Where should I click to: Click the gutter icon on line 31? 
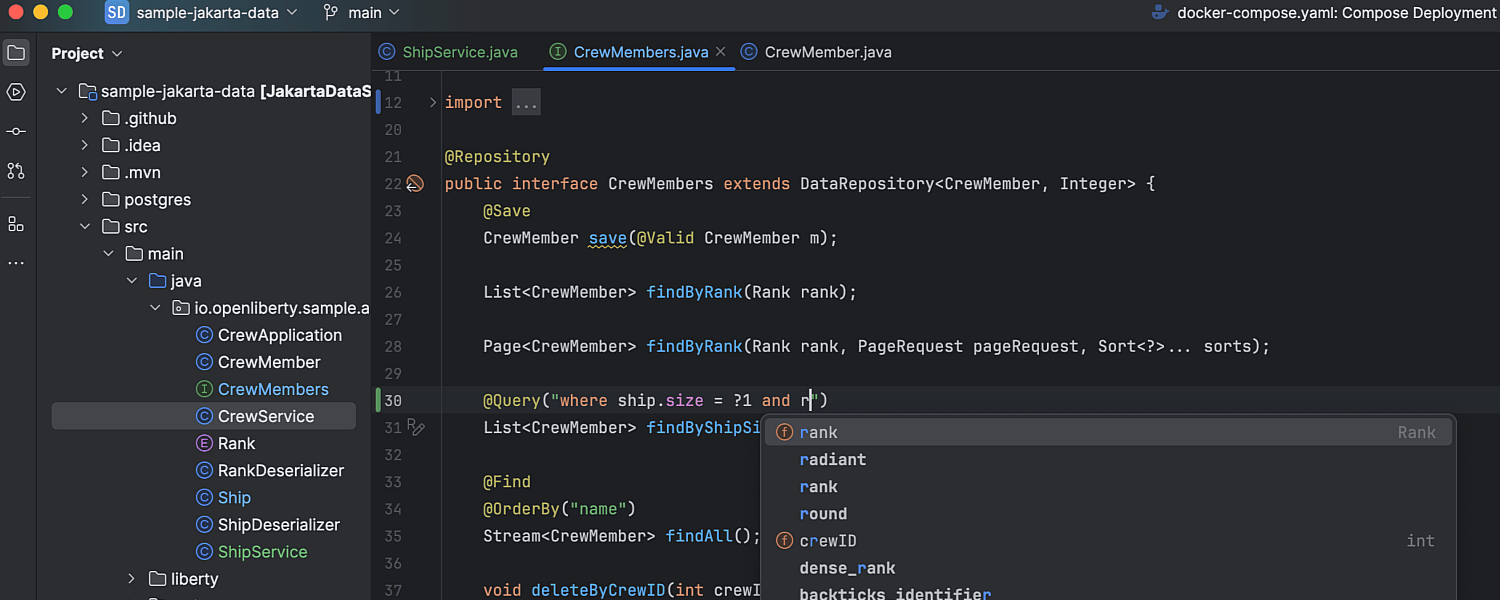click(416, 428)
